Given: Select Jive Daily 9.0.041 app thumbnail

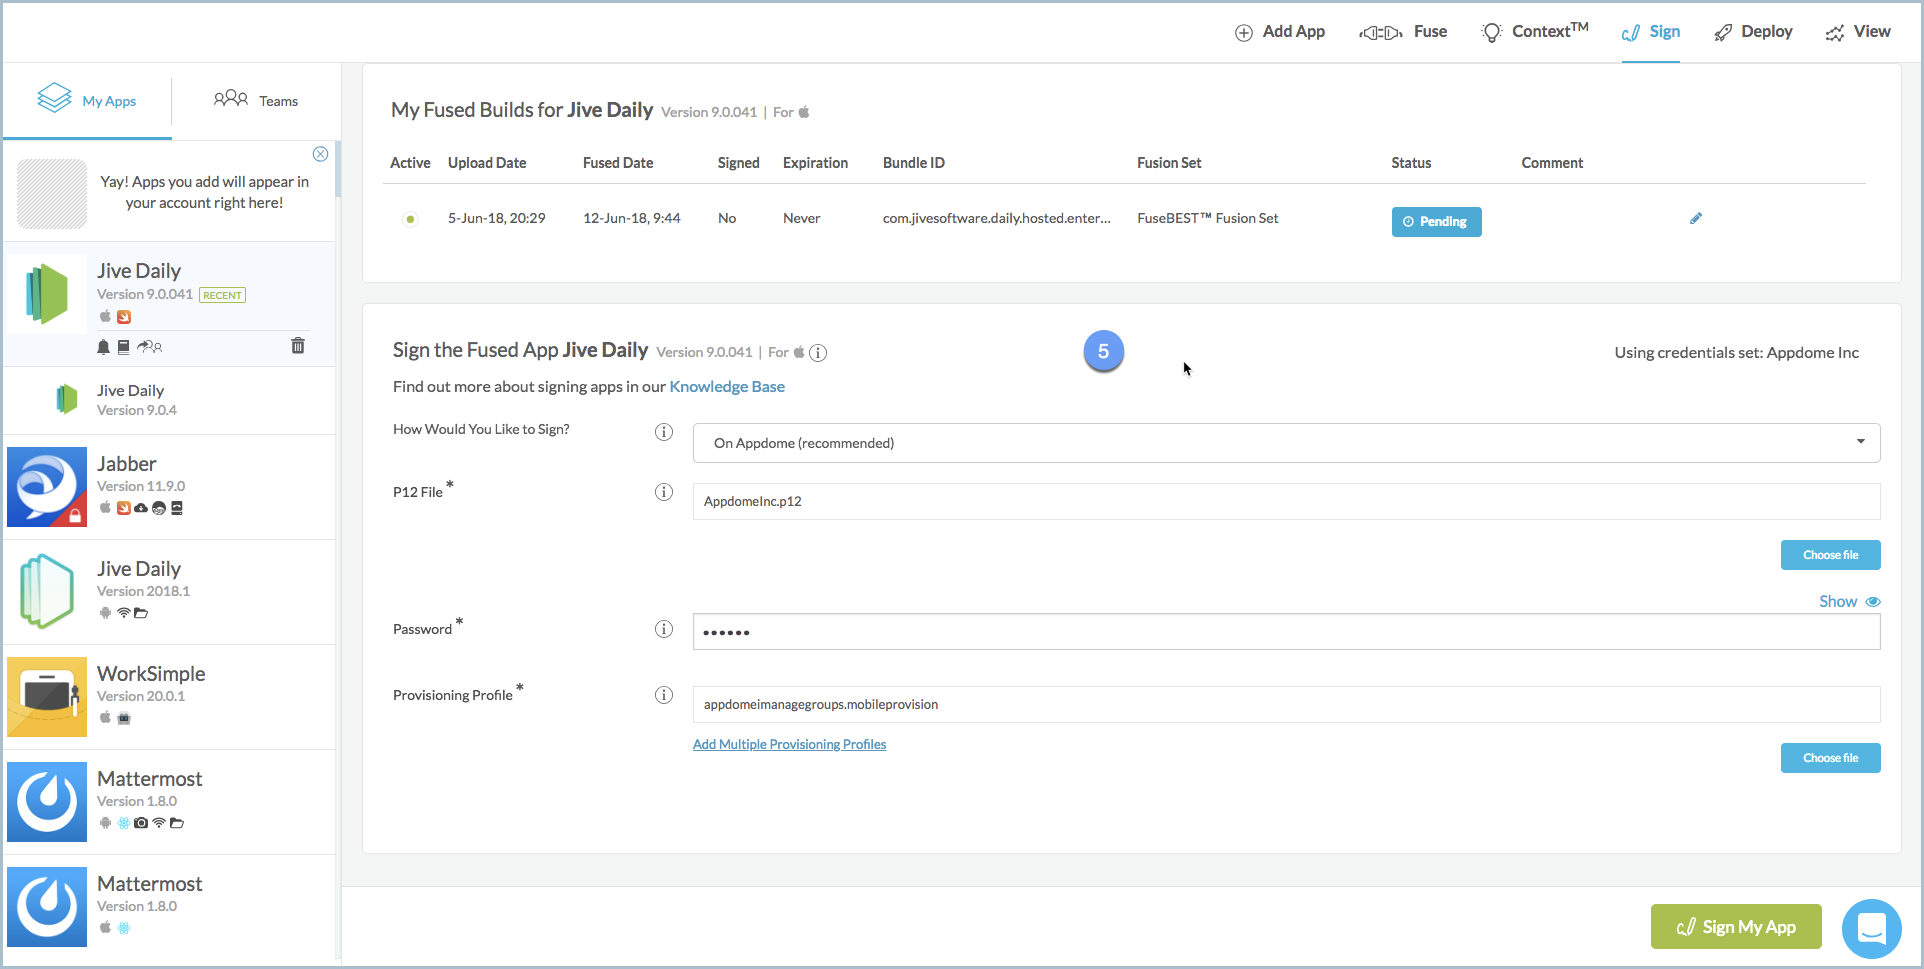Looking at the screenshot, I should [47, 294].
